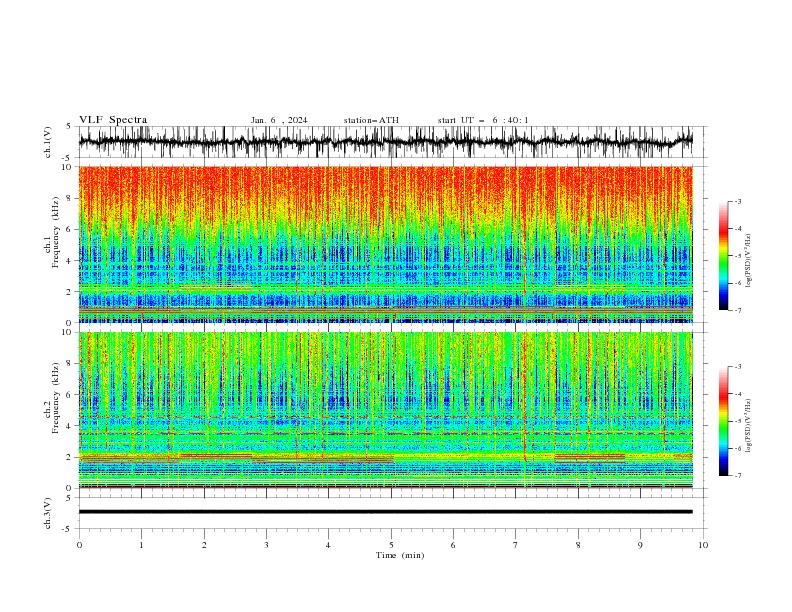Click lower colorbar '-3' tick value

738,367
